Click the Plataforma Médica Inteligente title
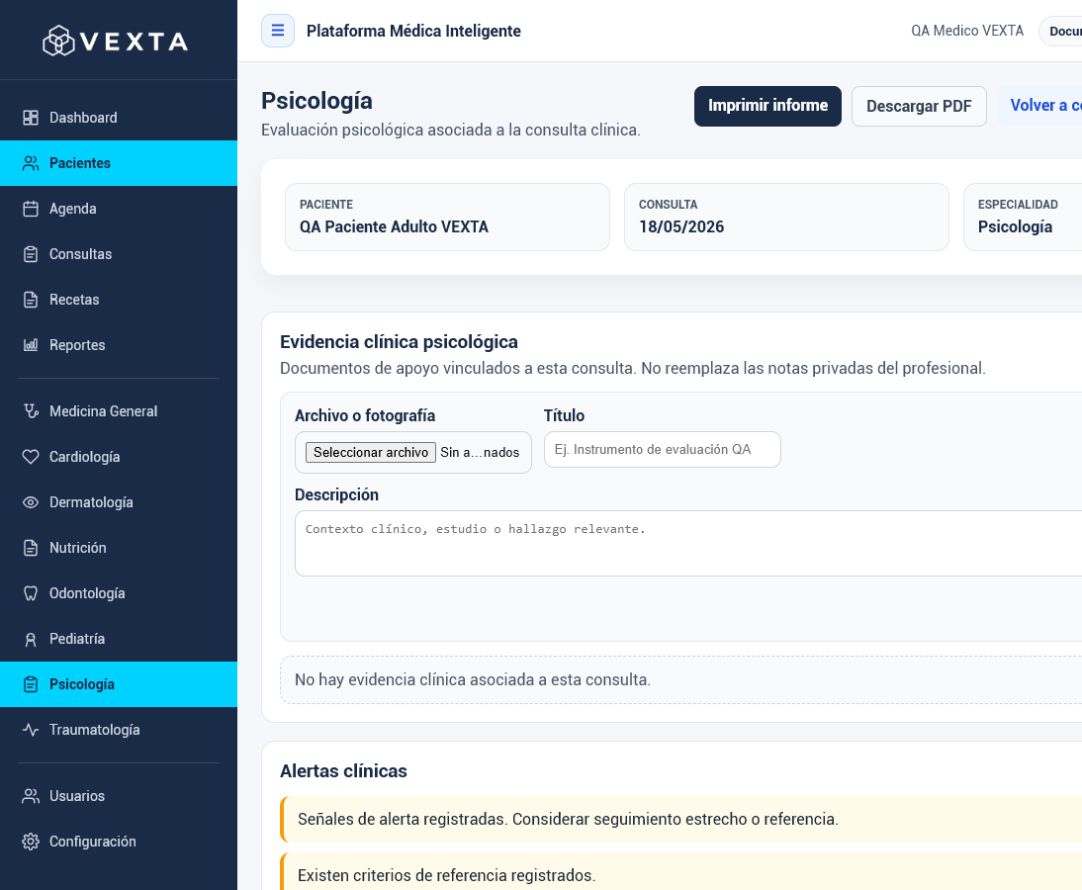Screen dimensions: 1082x890 413,31
